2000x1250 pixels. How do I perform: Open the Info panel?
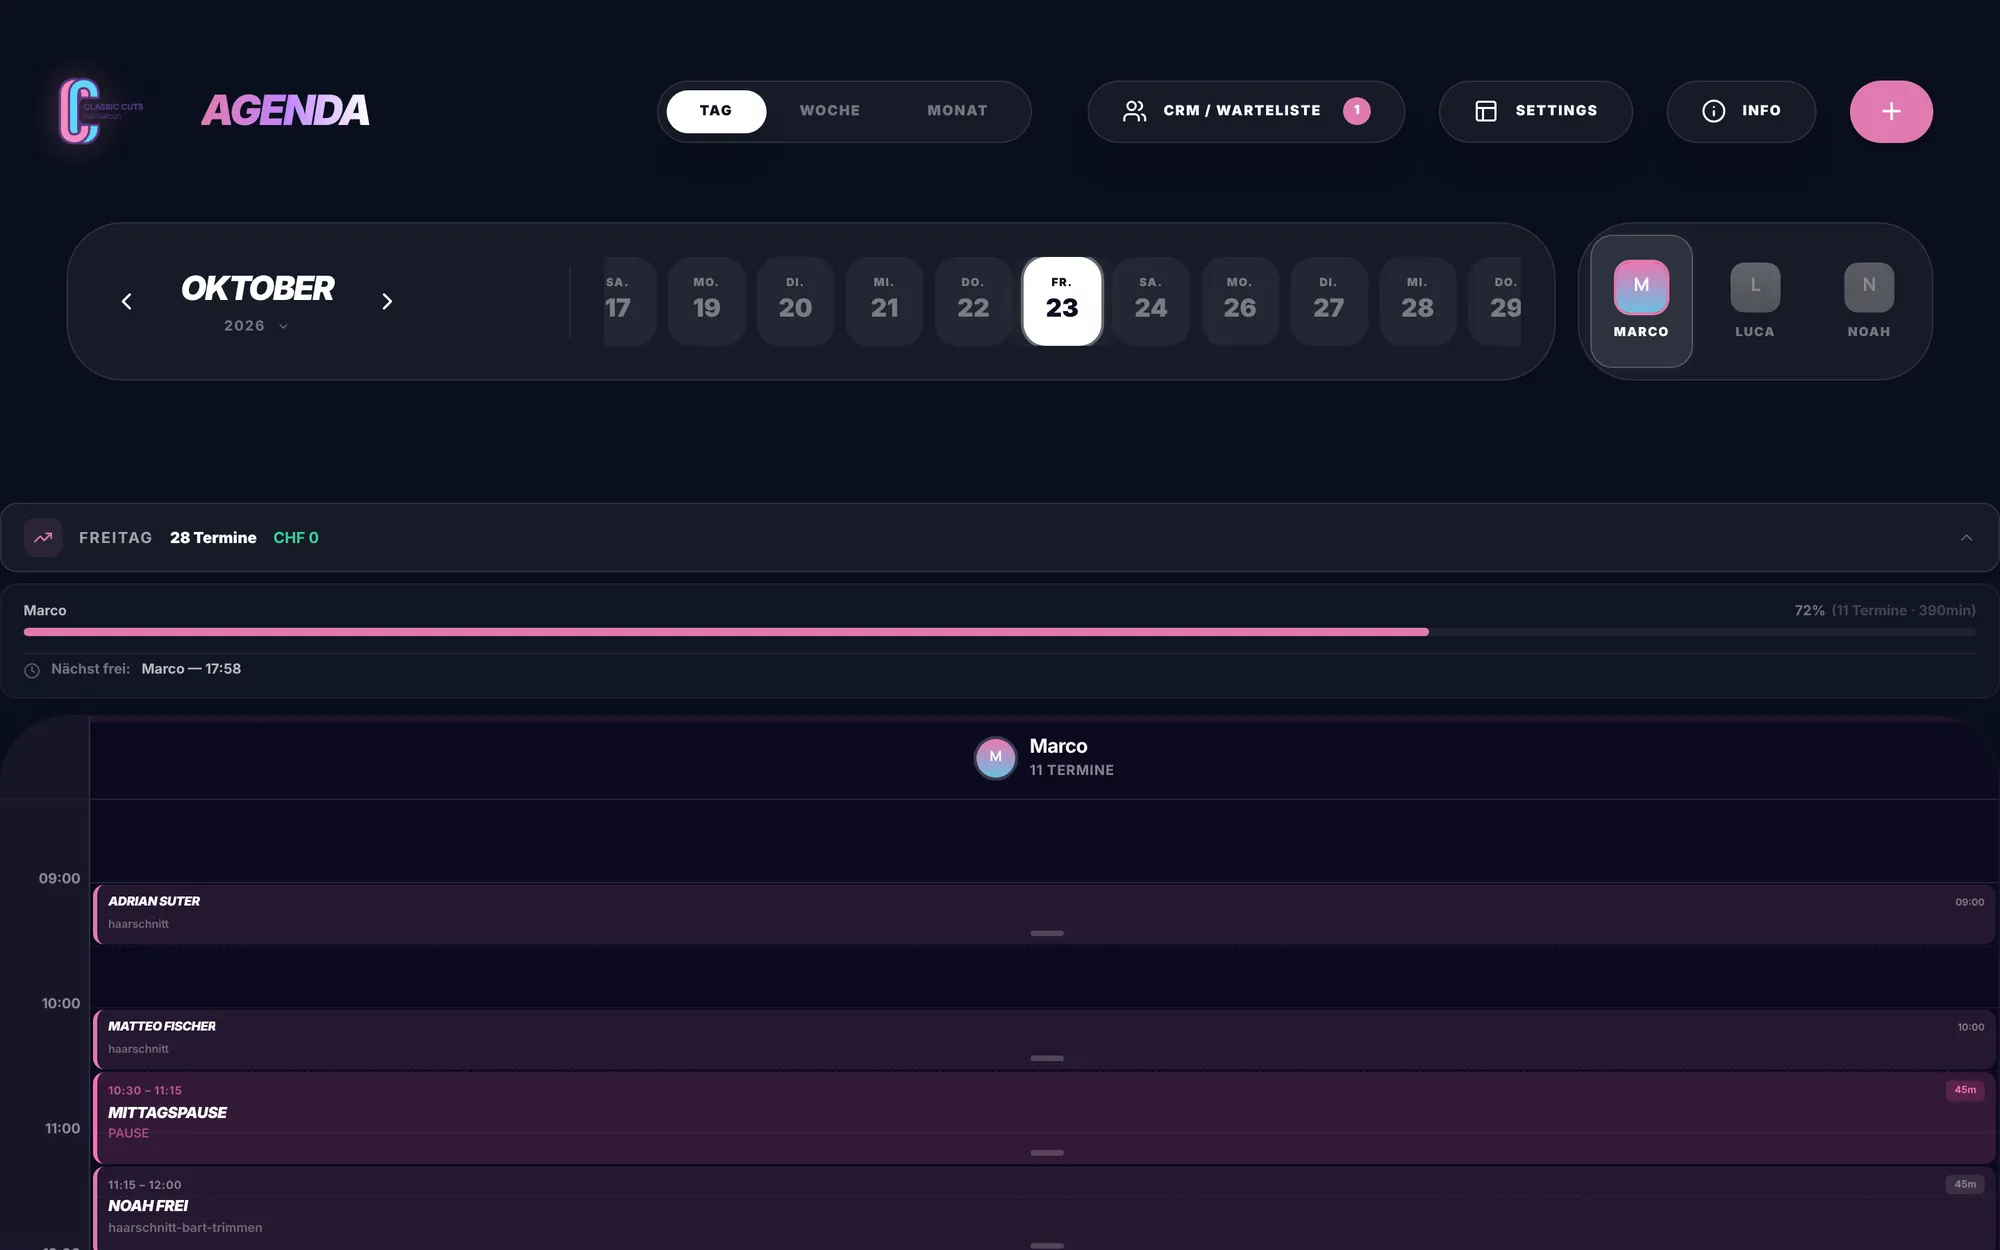click(1741, 111)
